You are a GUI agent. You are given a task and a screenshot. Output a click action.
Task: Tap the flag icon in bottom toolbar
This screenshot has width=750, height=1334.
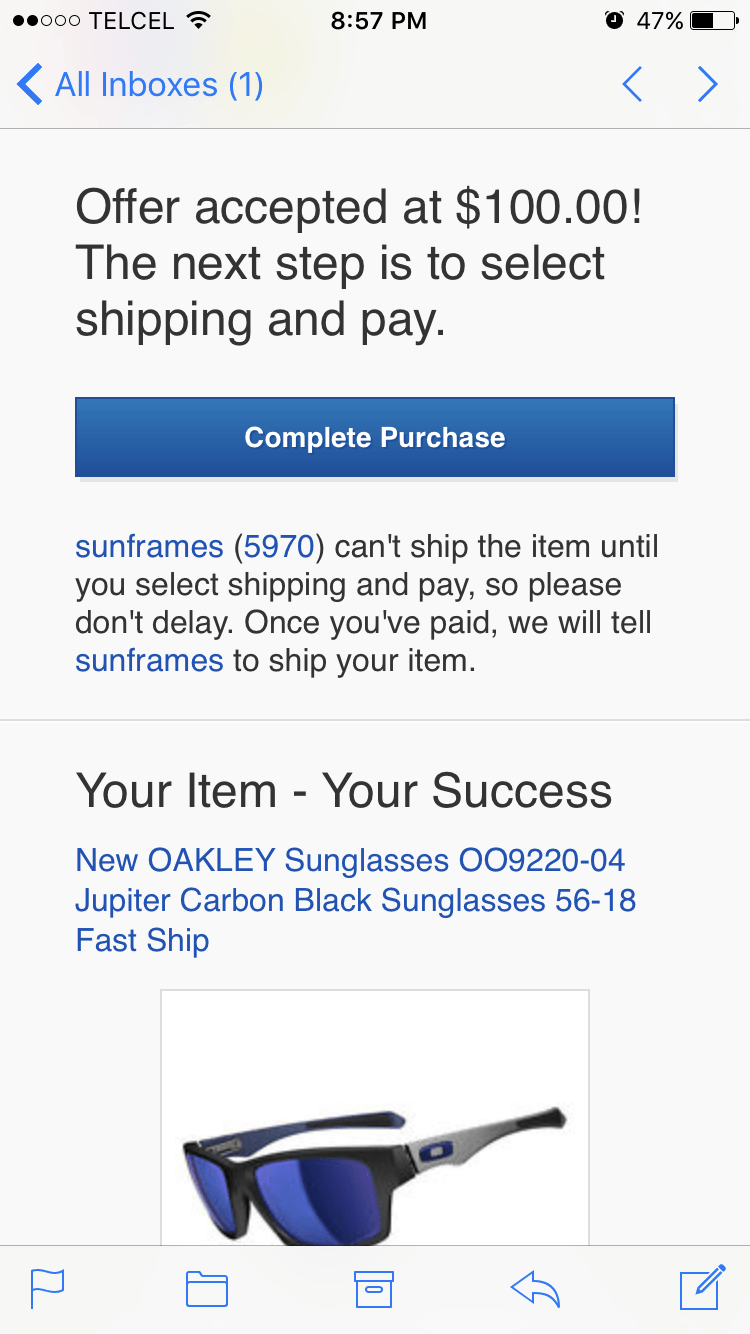coord(47,1288)
